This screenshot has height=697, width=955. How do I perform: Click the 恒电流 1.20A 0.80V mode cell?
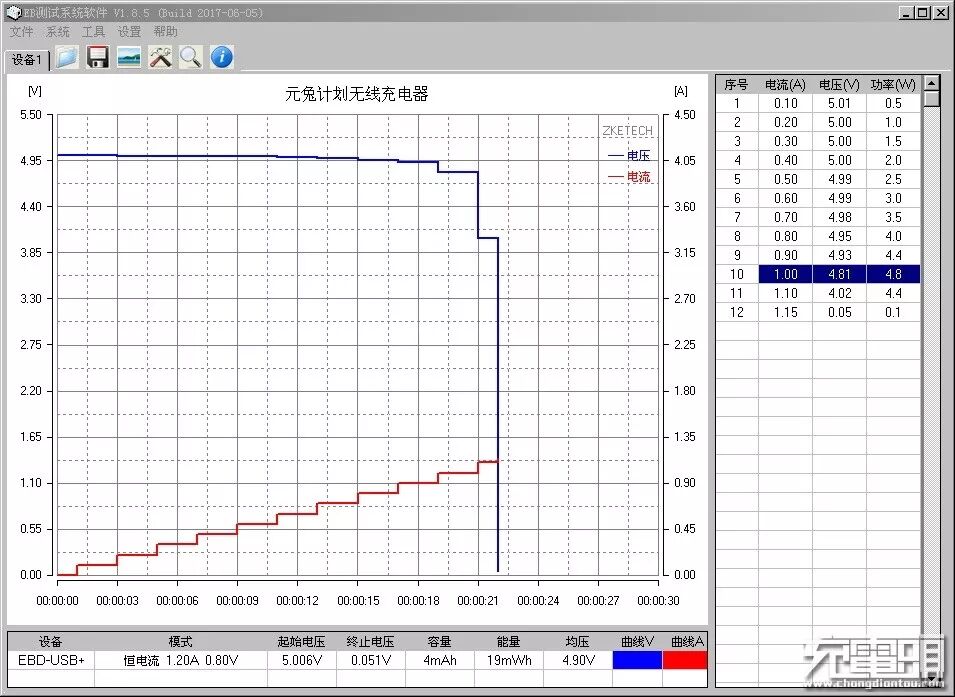coord(180,660)
